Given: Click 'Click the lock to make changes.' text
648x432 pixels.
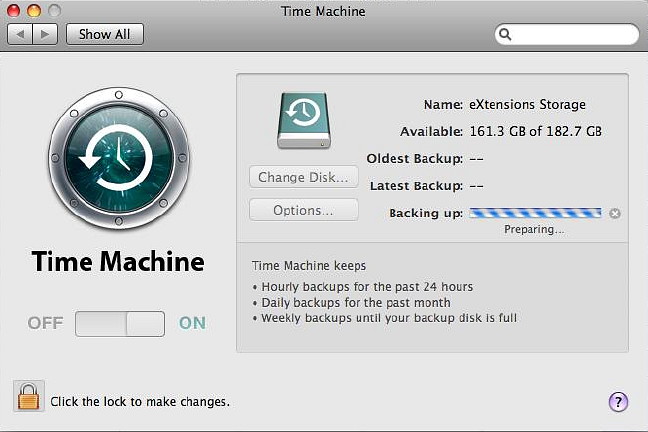Looking at the screenshot, I should tap(140, 401).
